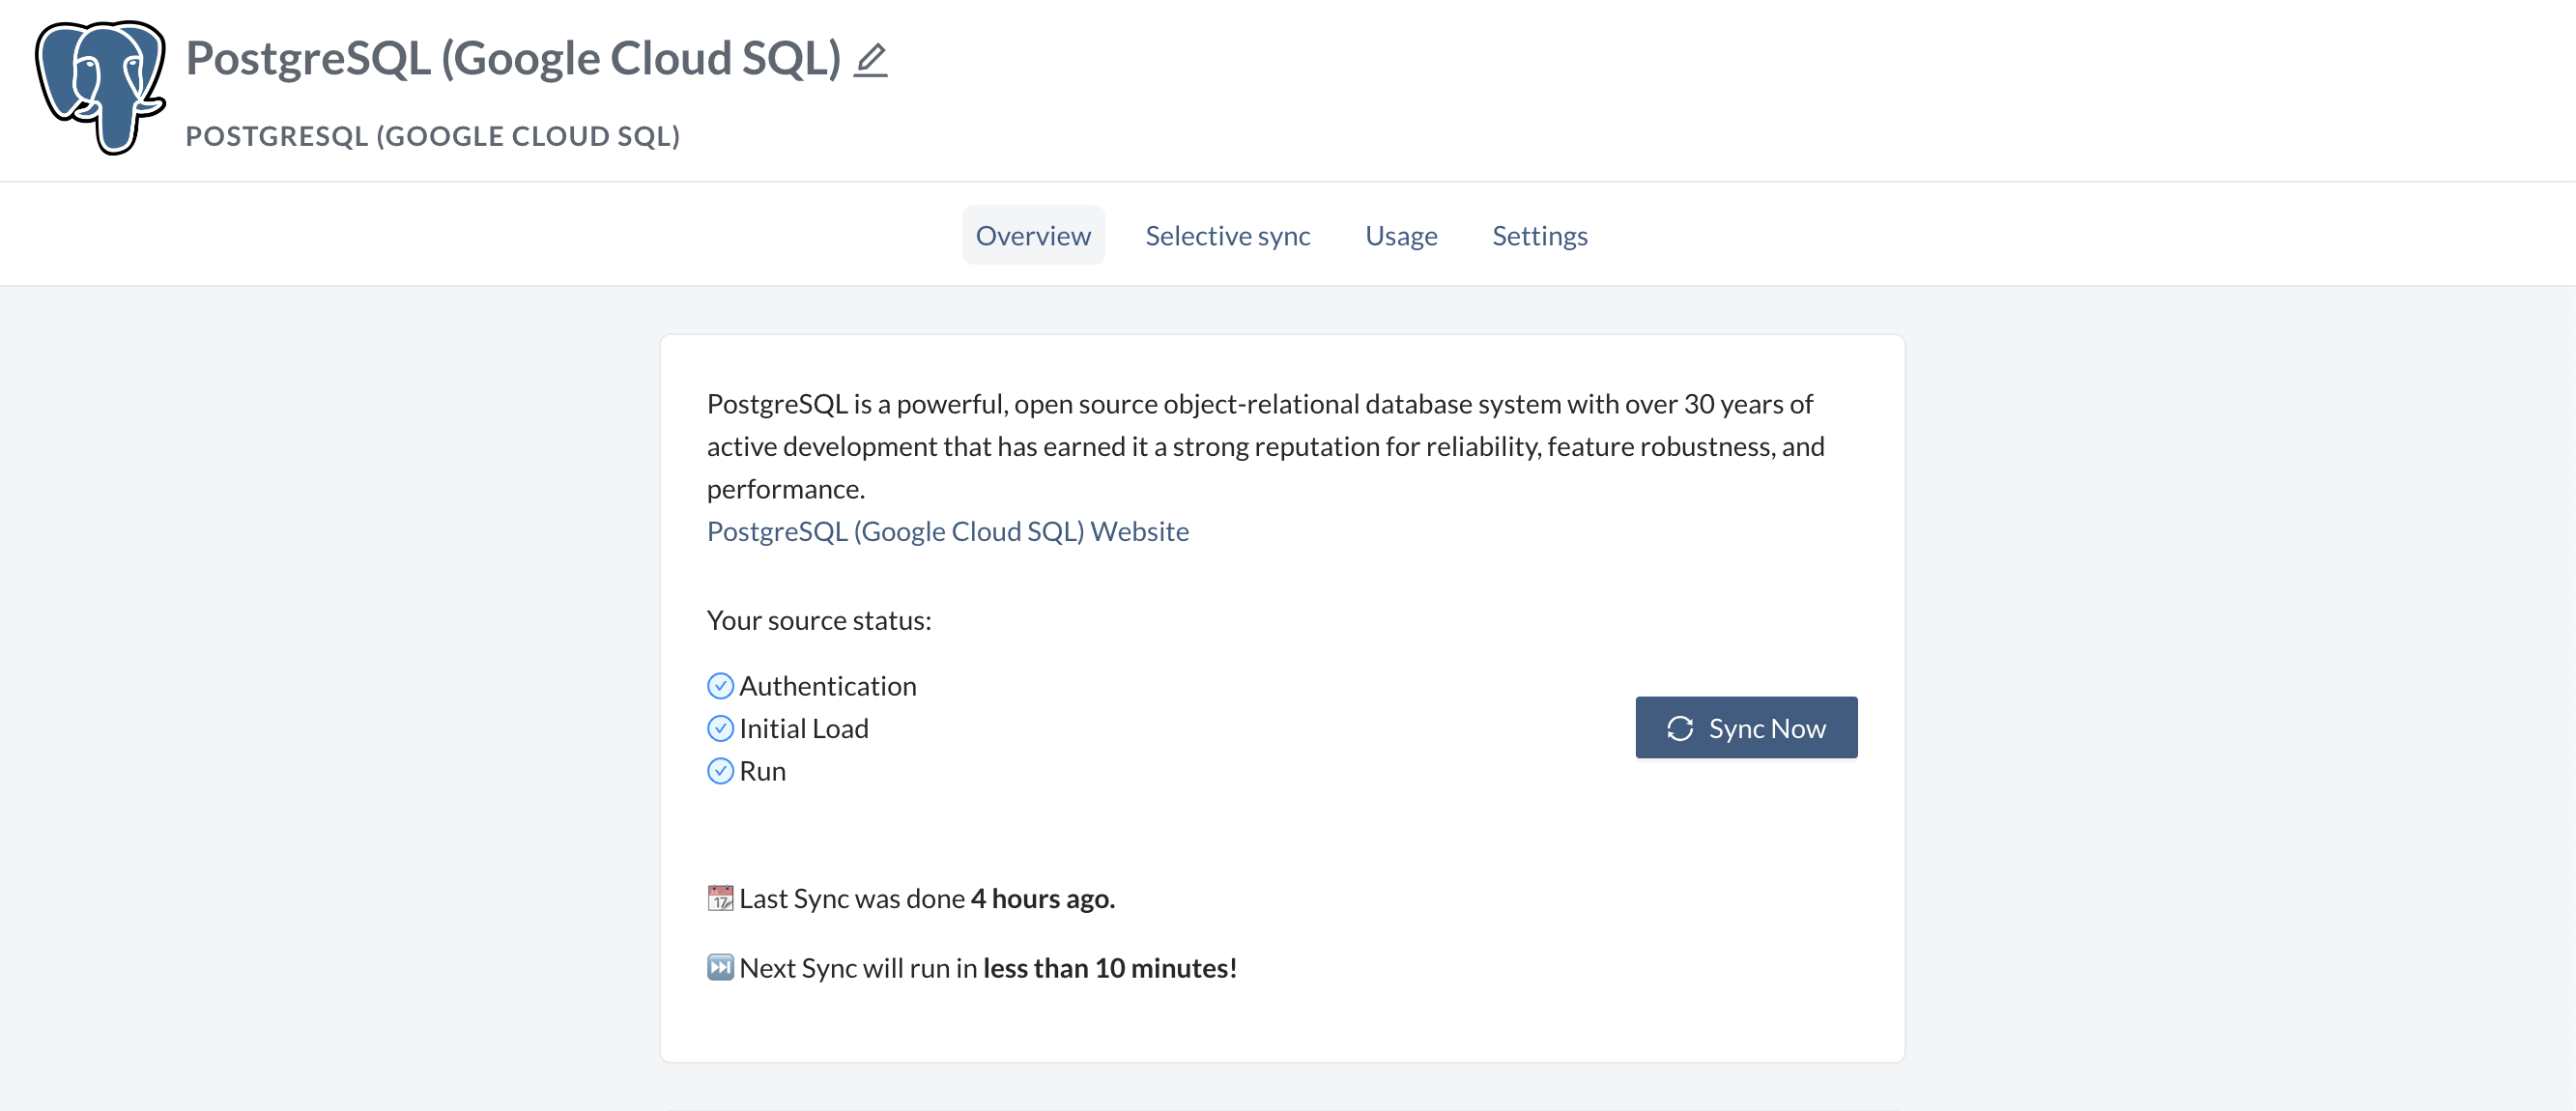Click '4 hours ago.' last sync text
This screenshot has width=2576, height=1111.
click(x=1043, y=898)
